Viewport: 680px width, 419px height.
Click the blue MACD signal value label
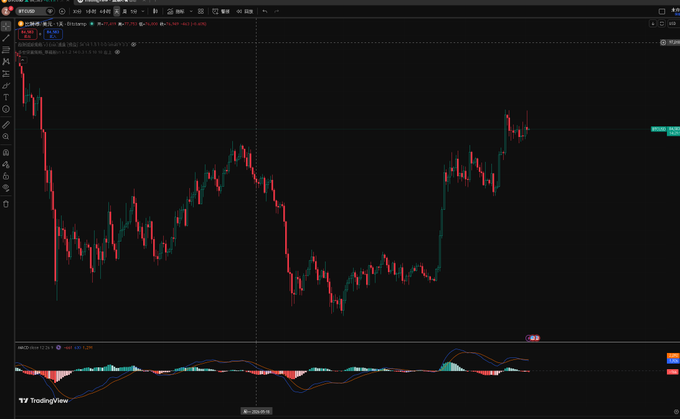pos(673,361)
